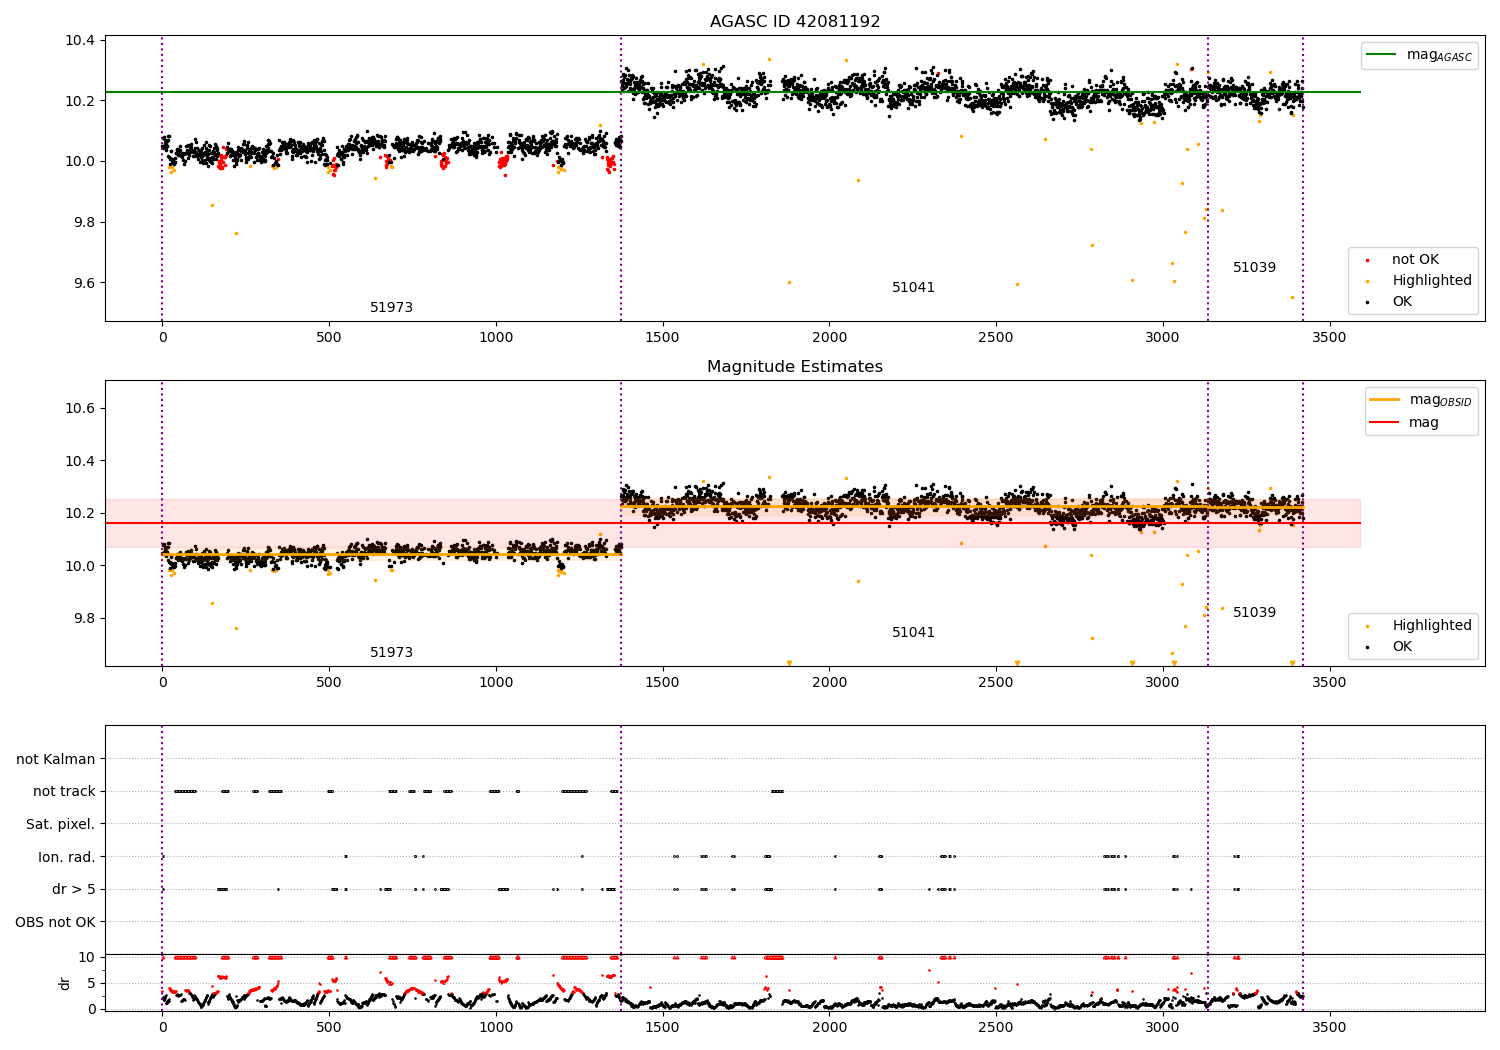
Task: Click "OK" legend entry in Magnitude Estimates plot
Action: (1391, 647)
